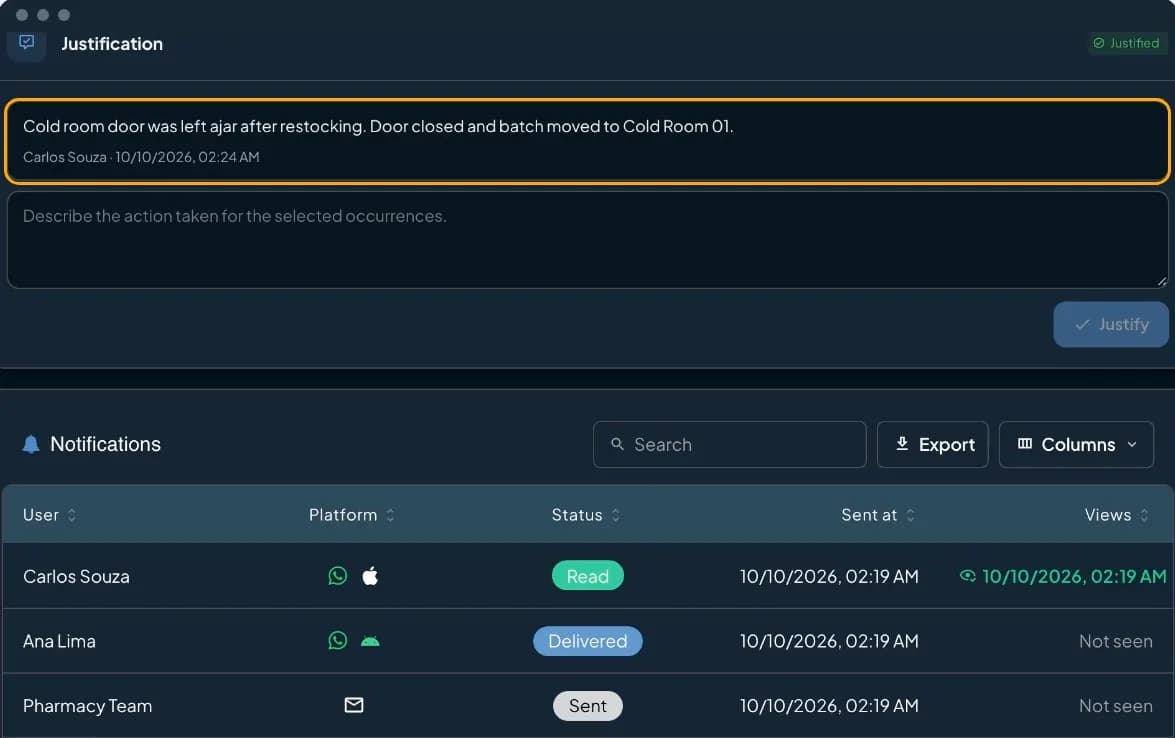Sort by Sent at column
Screen dimensions: 1175x738
click(878, 515)
